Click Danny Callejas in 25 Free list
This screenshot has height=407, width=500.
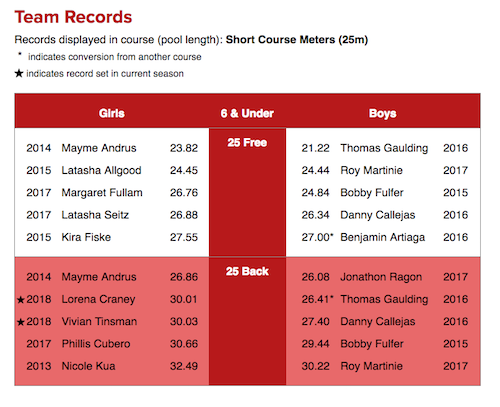pos(378,215)
